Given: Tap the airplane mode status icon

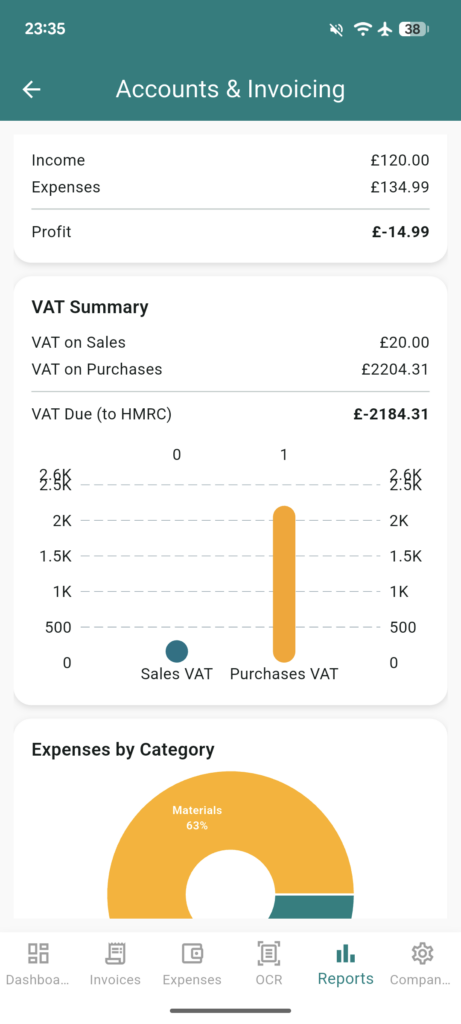Looking at the screenshot, I should coord(385,29).
